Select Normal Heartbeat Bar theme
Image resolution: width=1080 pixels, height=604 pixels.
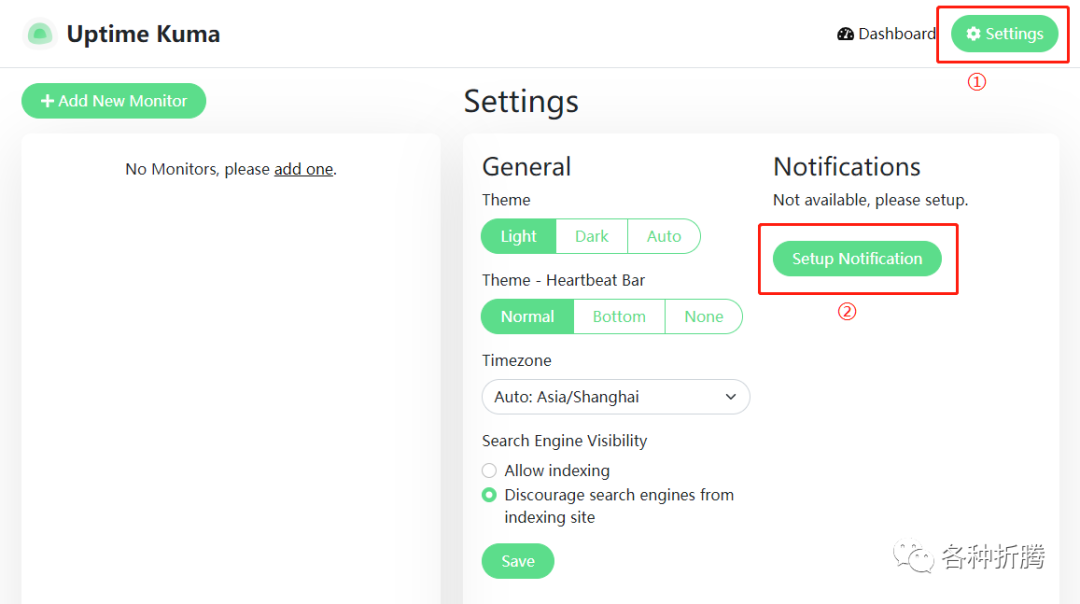pos(527,317)
